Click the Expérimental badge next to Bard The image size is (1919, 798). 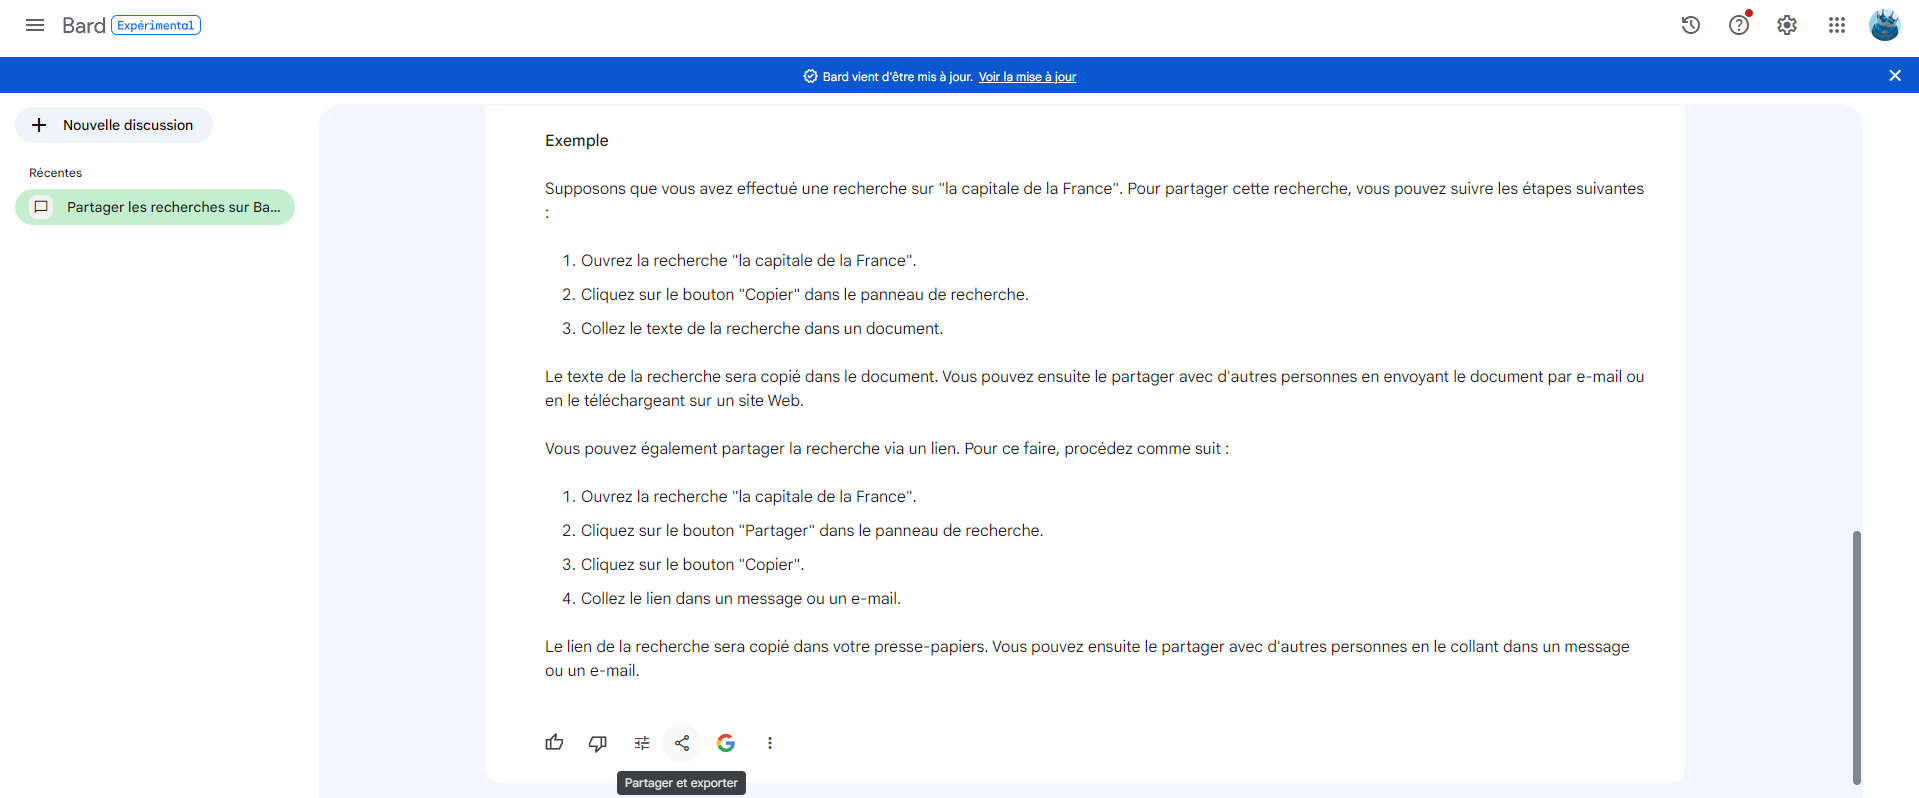156,25
